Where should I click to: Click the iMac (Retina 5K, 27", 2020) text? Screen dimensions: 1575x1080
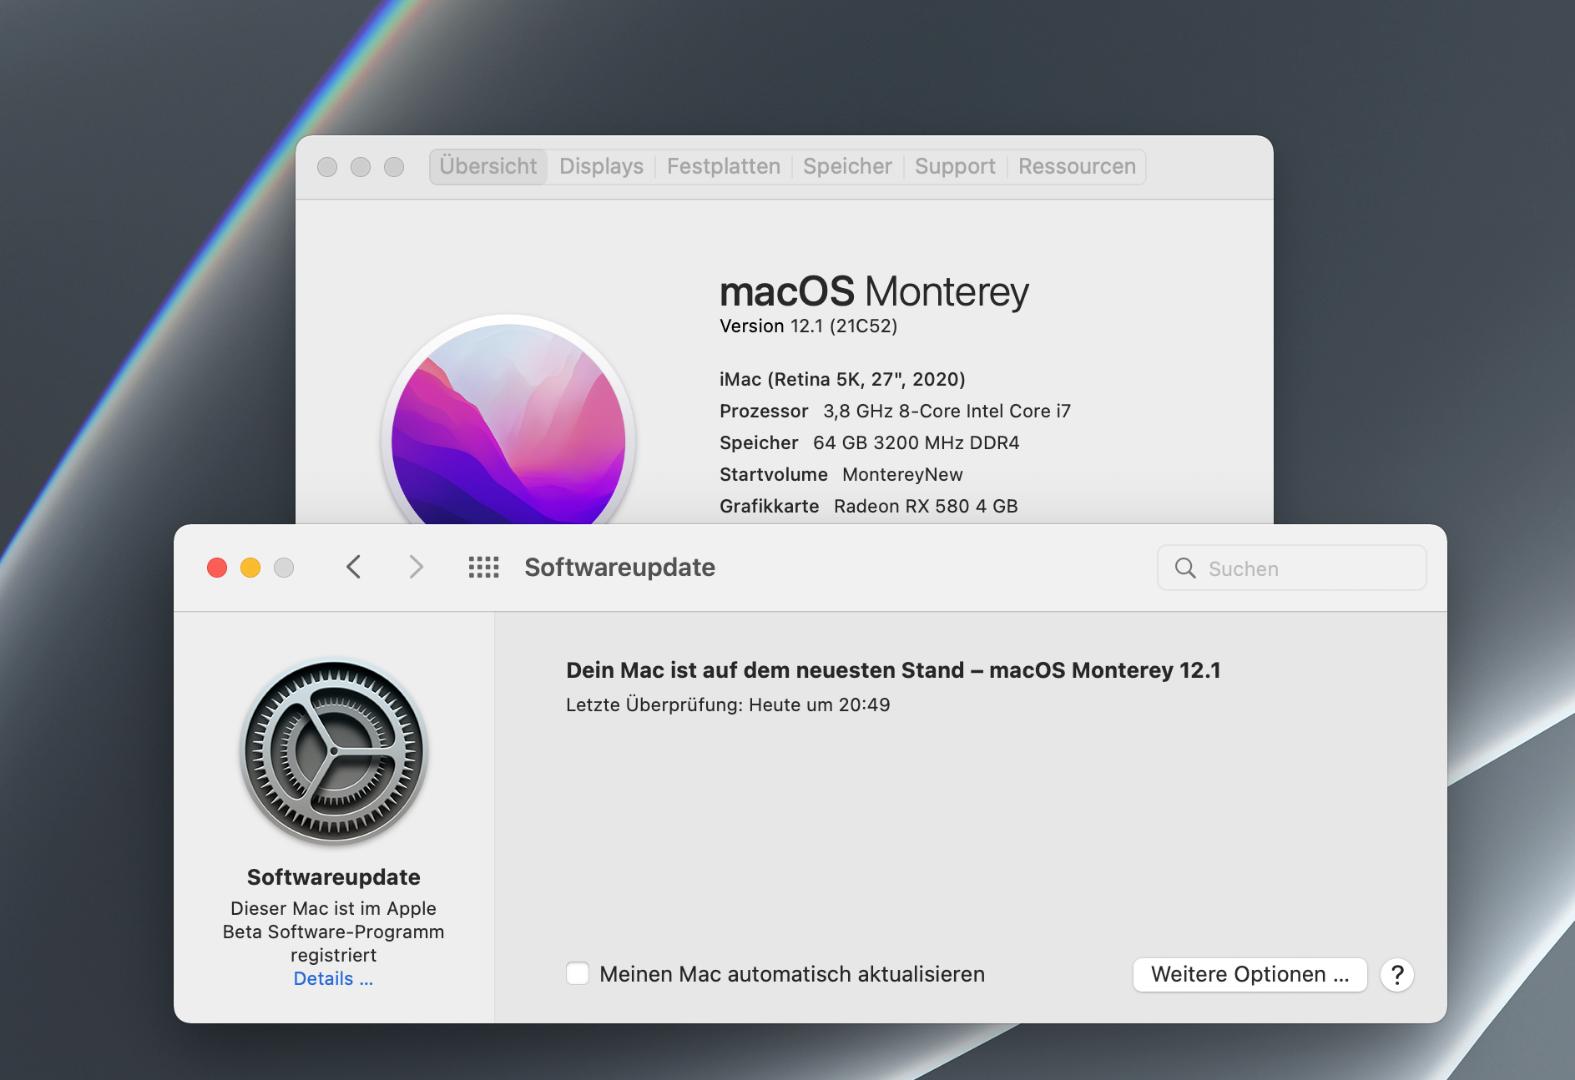coord(842,379)
